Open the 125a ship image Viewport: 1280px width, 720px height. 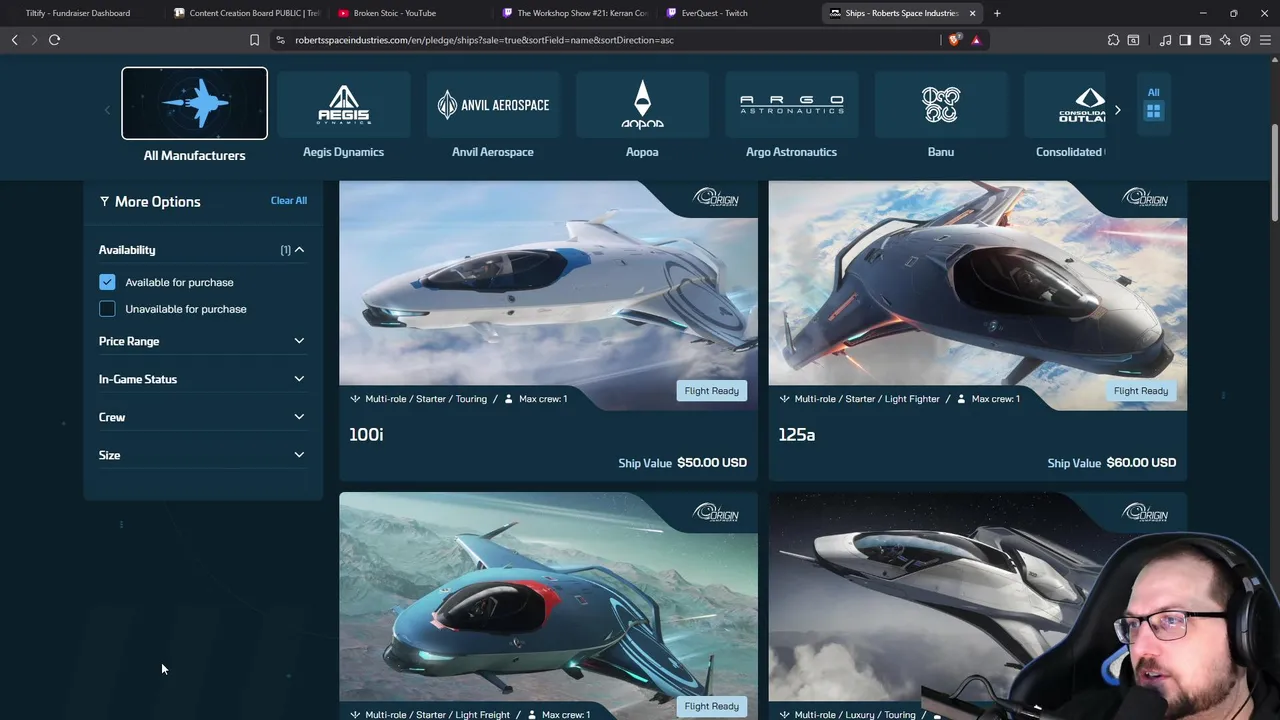click(977, 296)
